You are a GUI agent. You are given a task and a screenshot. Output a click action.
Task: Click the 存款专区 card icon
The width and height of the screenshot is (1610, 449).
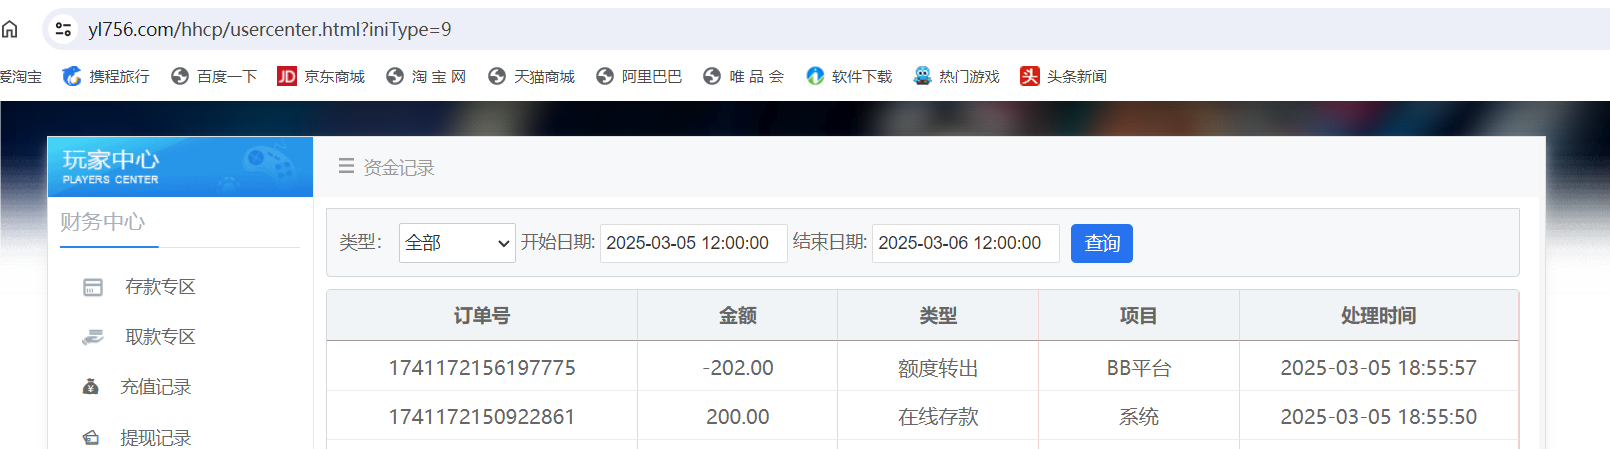tap(93, 287)
